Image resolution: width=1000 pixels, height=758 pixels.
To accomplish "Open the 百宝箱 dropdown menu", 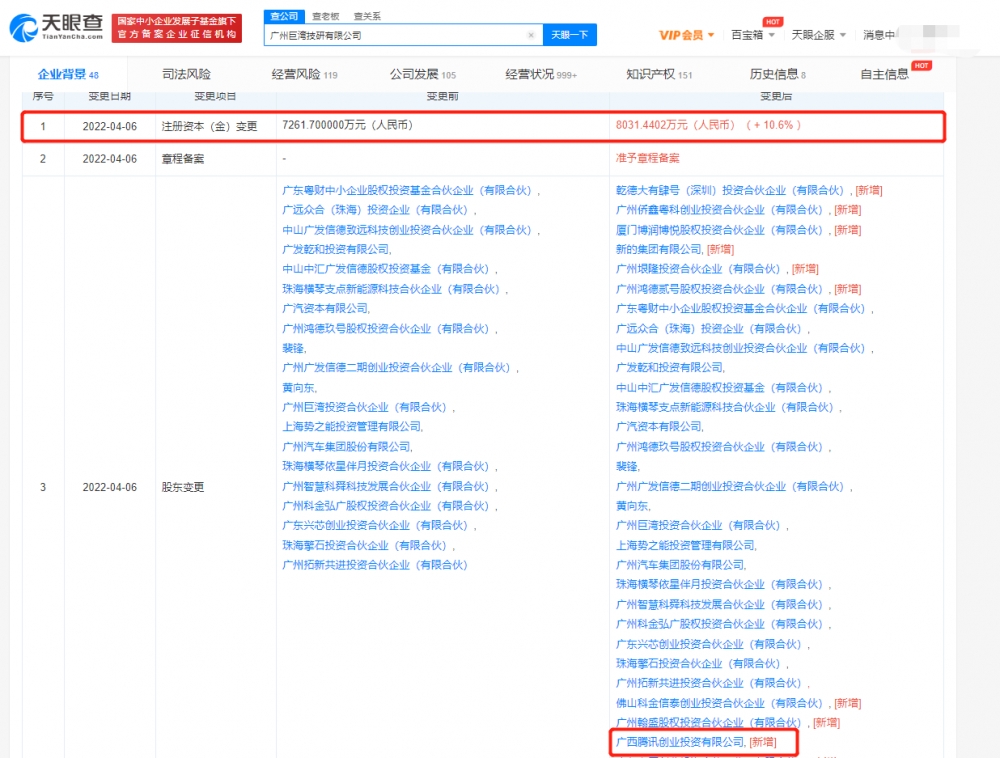I will pos(753,35).
